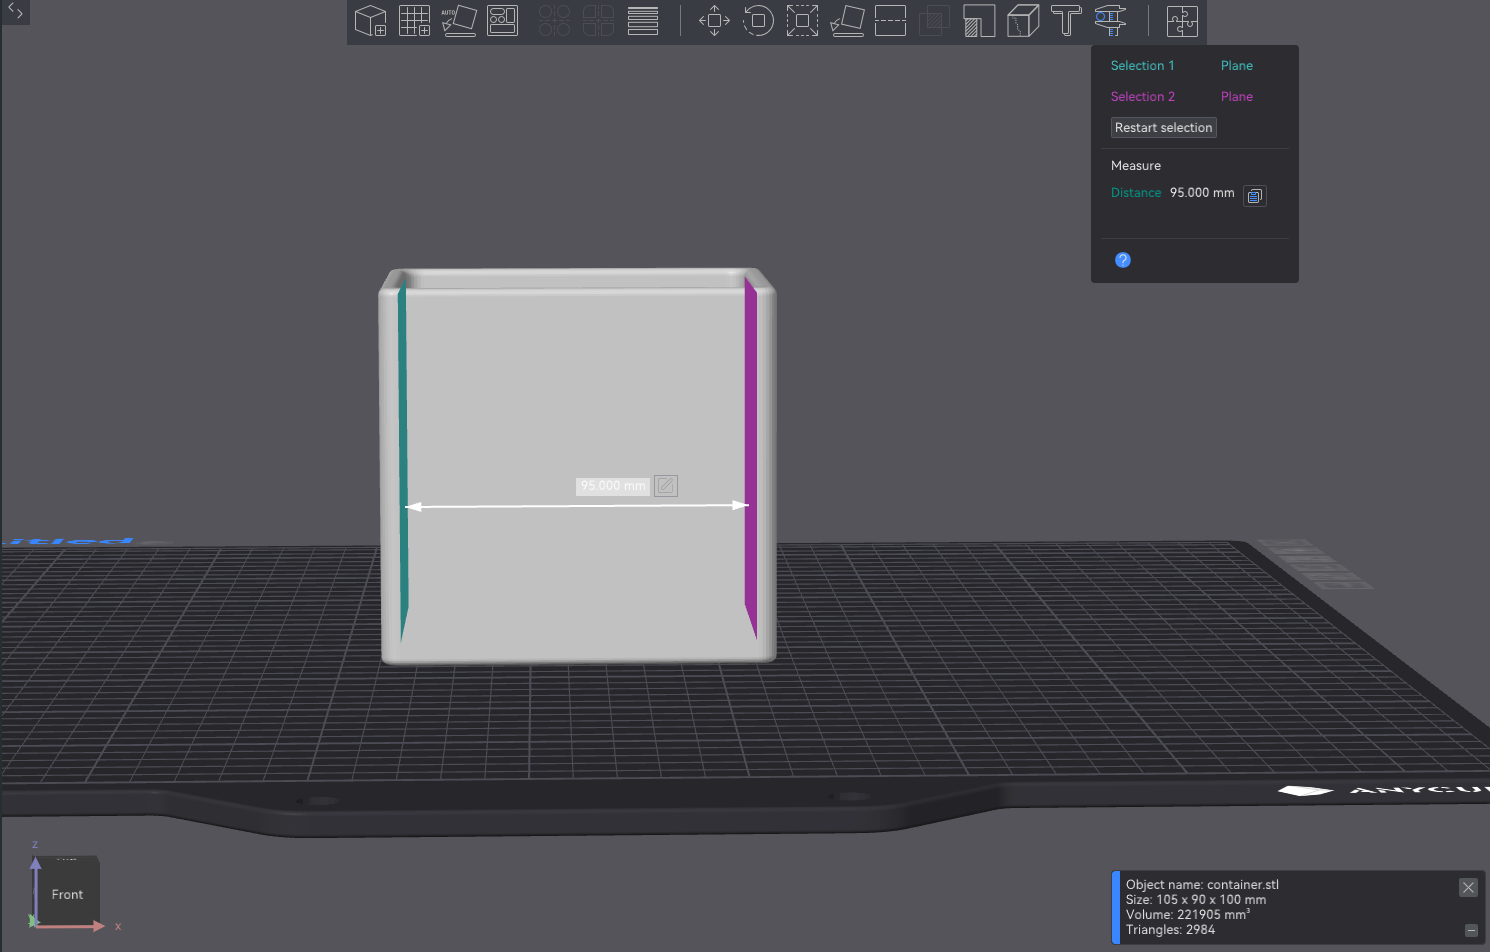The width and height of the screenshot is (1490, 952).
Task: Edit the 95.000 mm measurement label
Action: 666,486
